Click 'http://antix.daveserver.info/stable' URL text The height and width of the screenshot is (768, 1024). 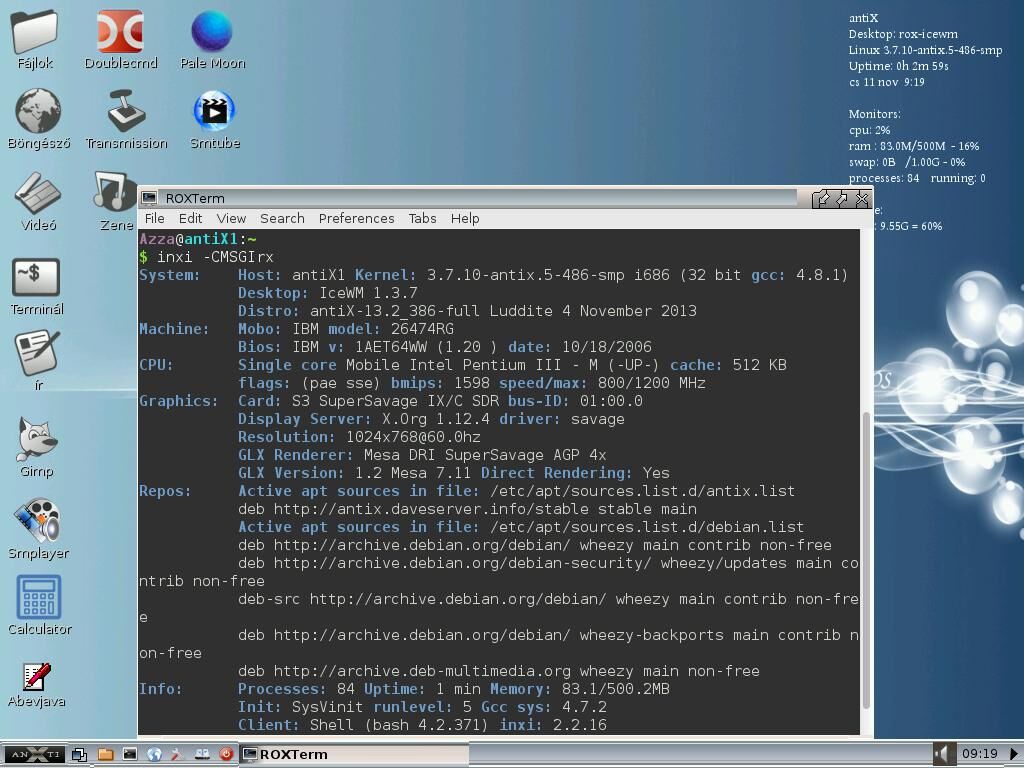431,509
